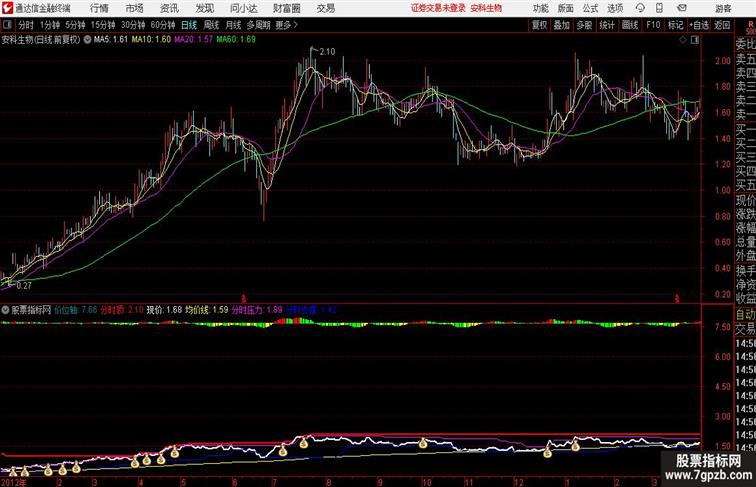Switch to 60分钟 period tab
This screenshot has width=756, height=487.
(163, 25)
